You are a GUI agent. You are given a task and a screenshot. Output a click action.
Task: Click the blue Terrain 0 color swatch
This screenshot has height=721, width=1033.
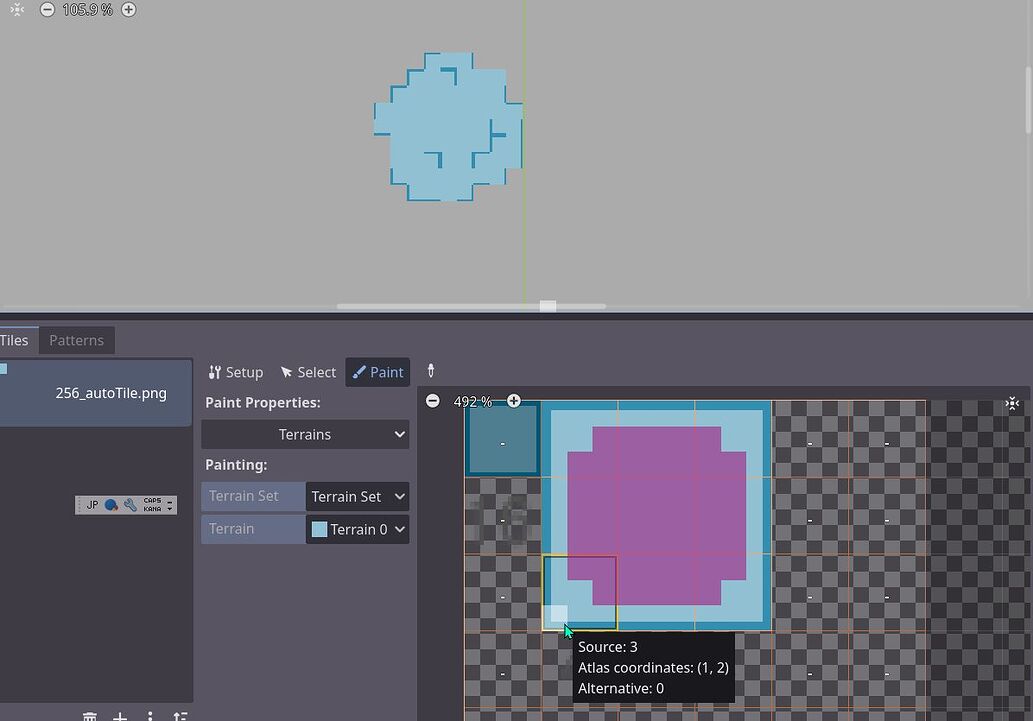319,529
